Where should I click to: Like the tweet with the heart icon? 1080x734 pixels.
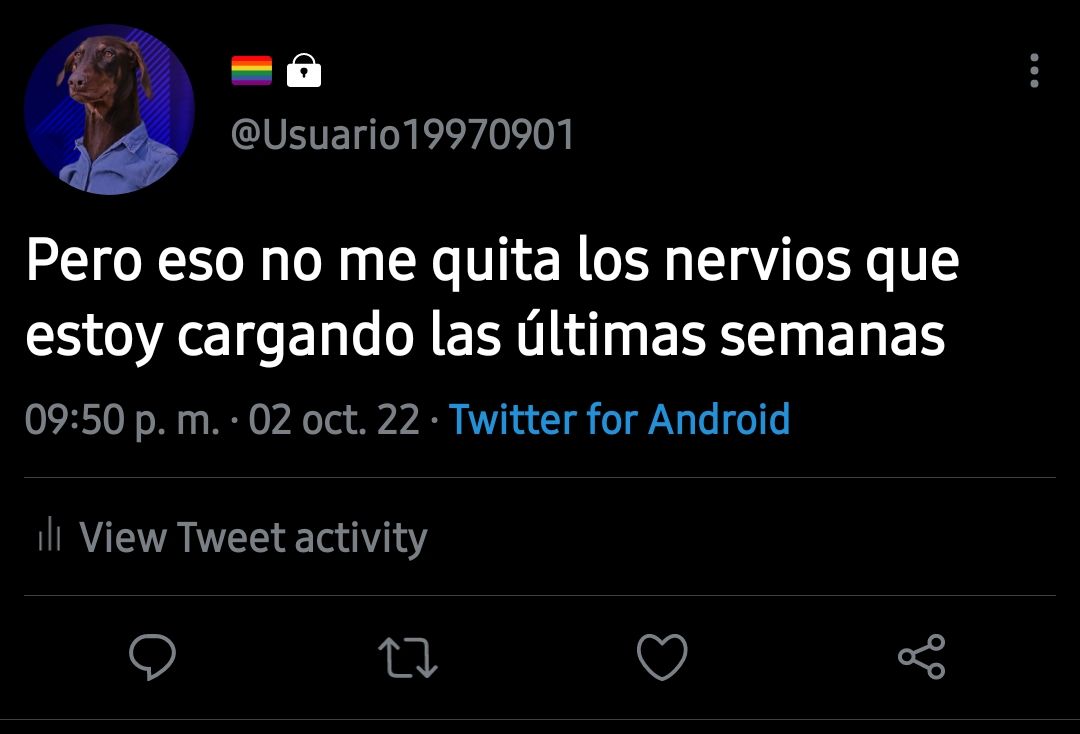coord(662,657)
